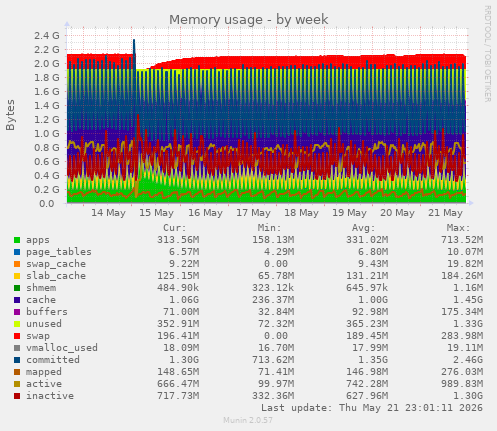Click the slab_cache legend label
This screenshot has height=431, width=497.
(56, 276)
